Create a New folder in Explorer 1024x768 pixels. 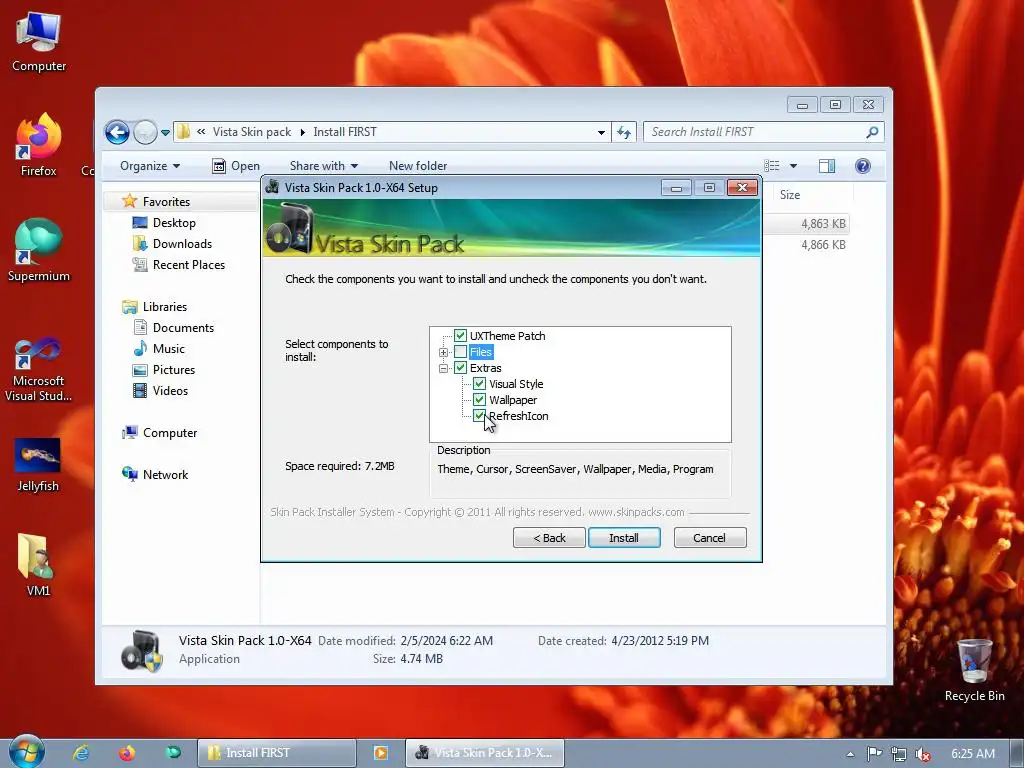point(418,166)
